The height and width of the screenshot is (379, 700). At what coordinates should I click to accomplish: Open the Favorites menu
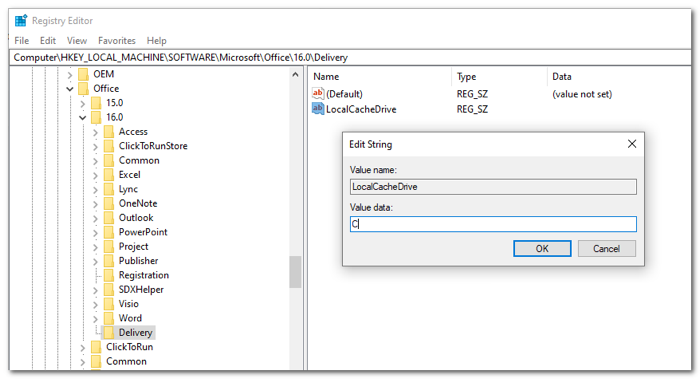[x=117, y=41]
